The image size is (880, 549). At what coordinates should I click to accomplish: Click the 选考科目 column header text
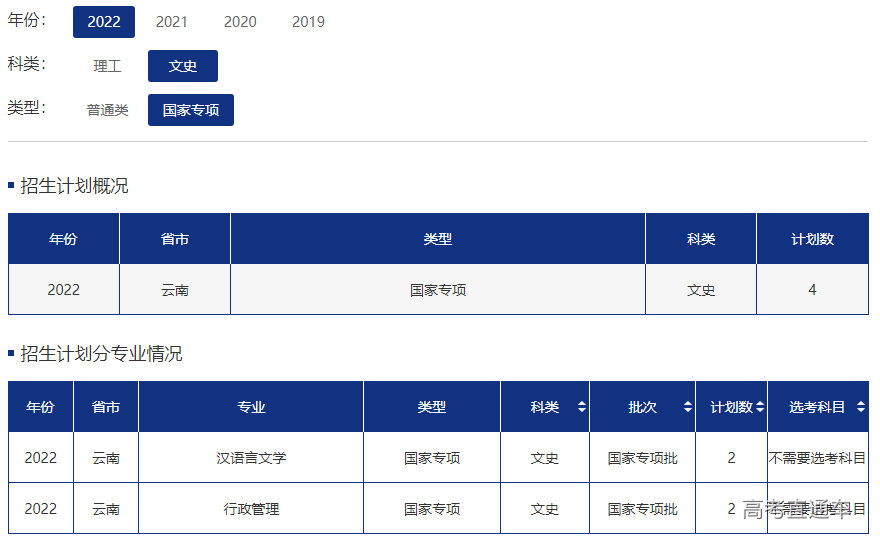(817, 407)
